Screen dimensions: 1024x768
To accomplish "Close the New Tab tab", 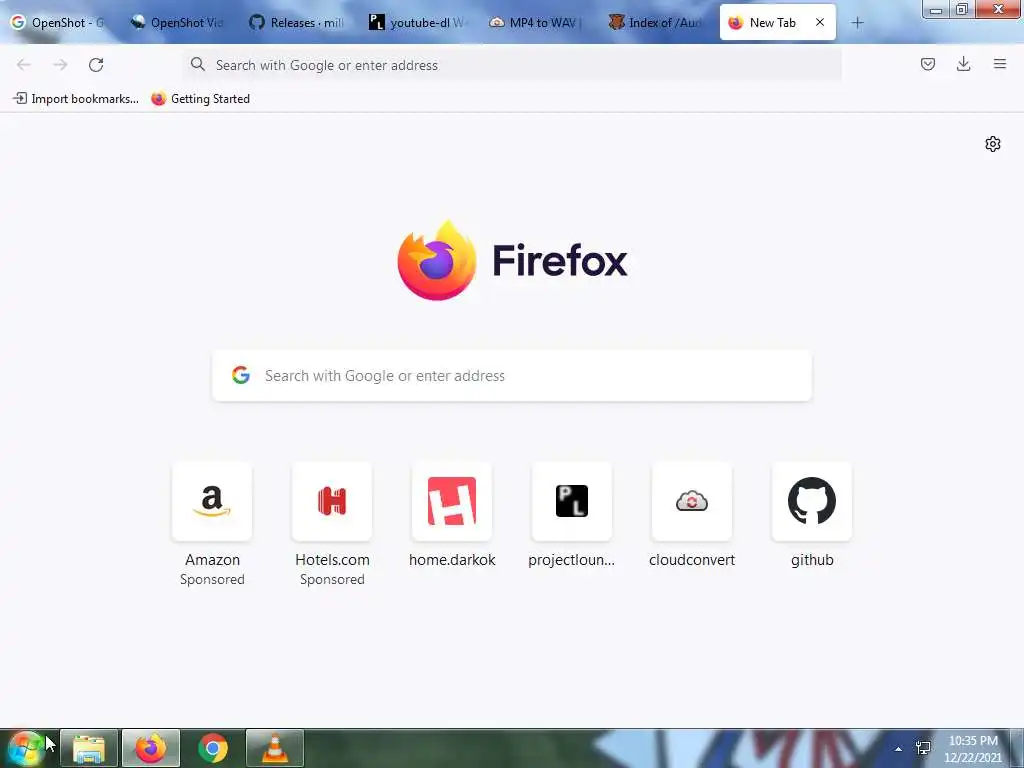I will pyautogui.click(x=820, y=22).
